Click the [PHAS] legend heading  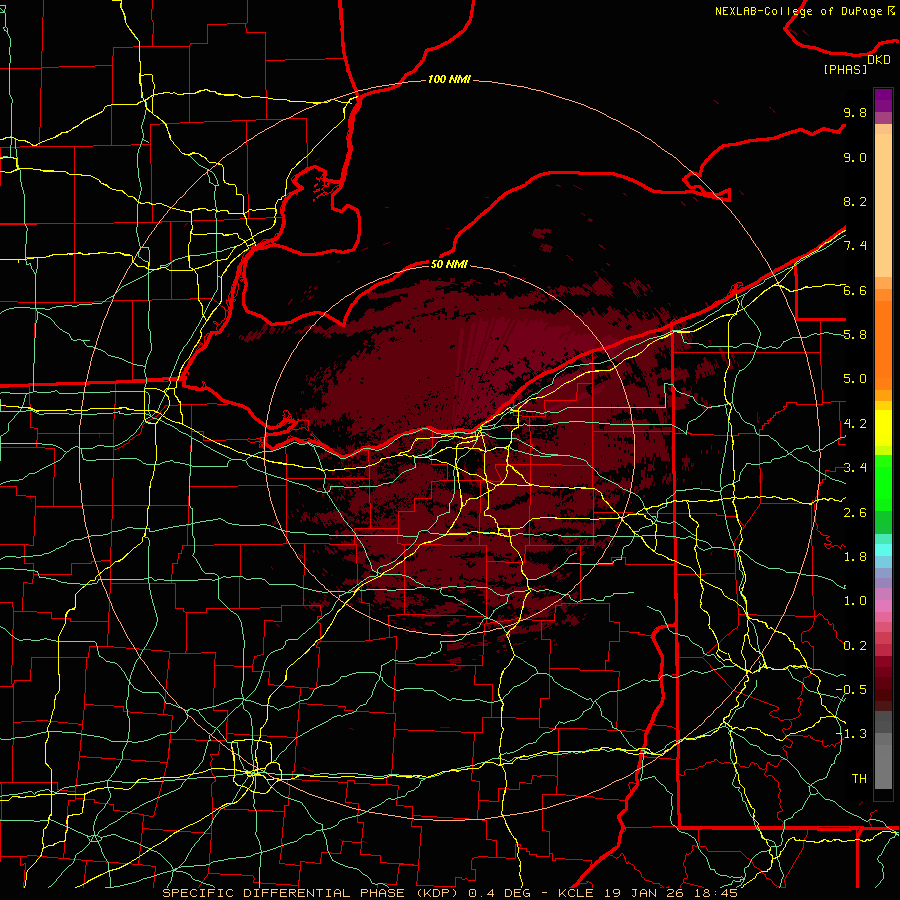point(845,70)
